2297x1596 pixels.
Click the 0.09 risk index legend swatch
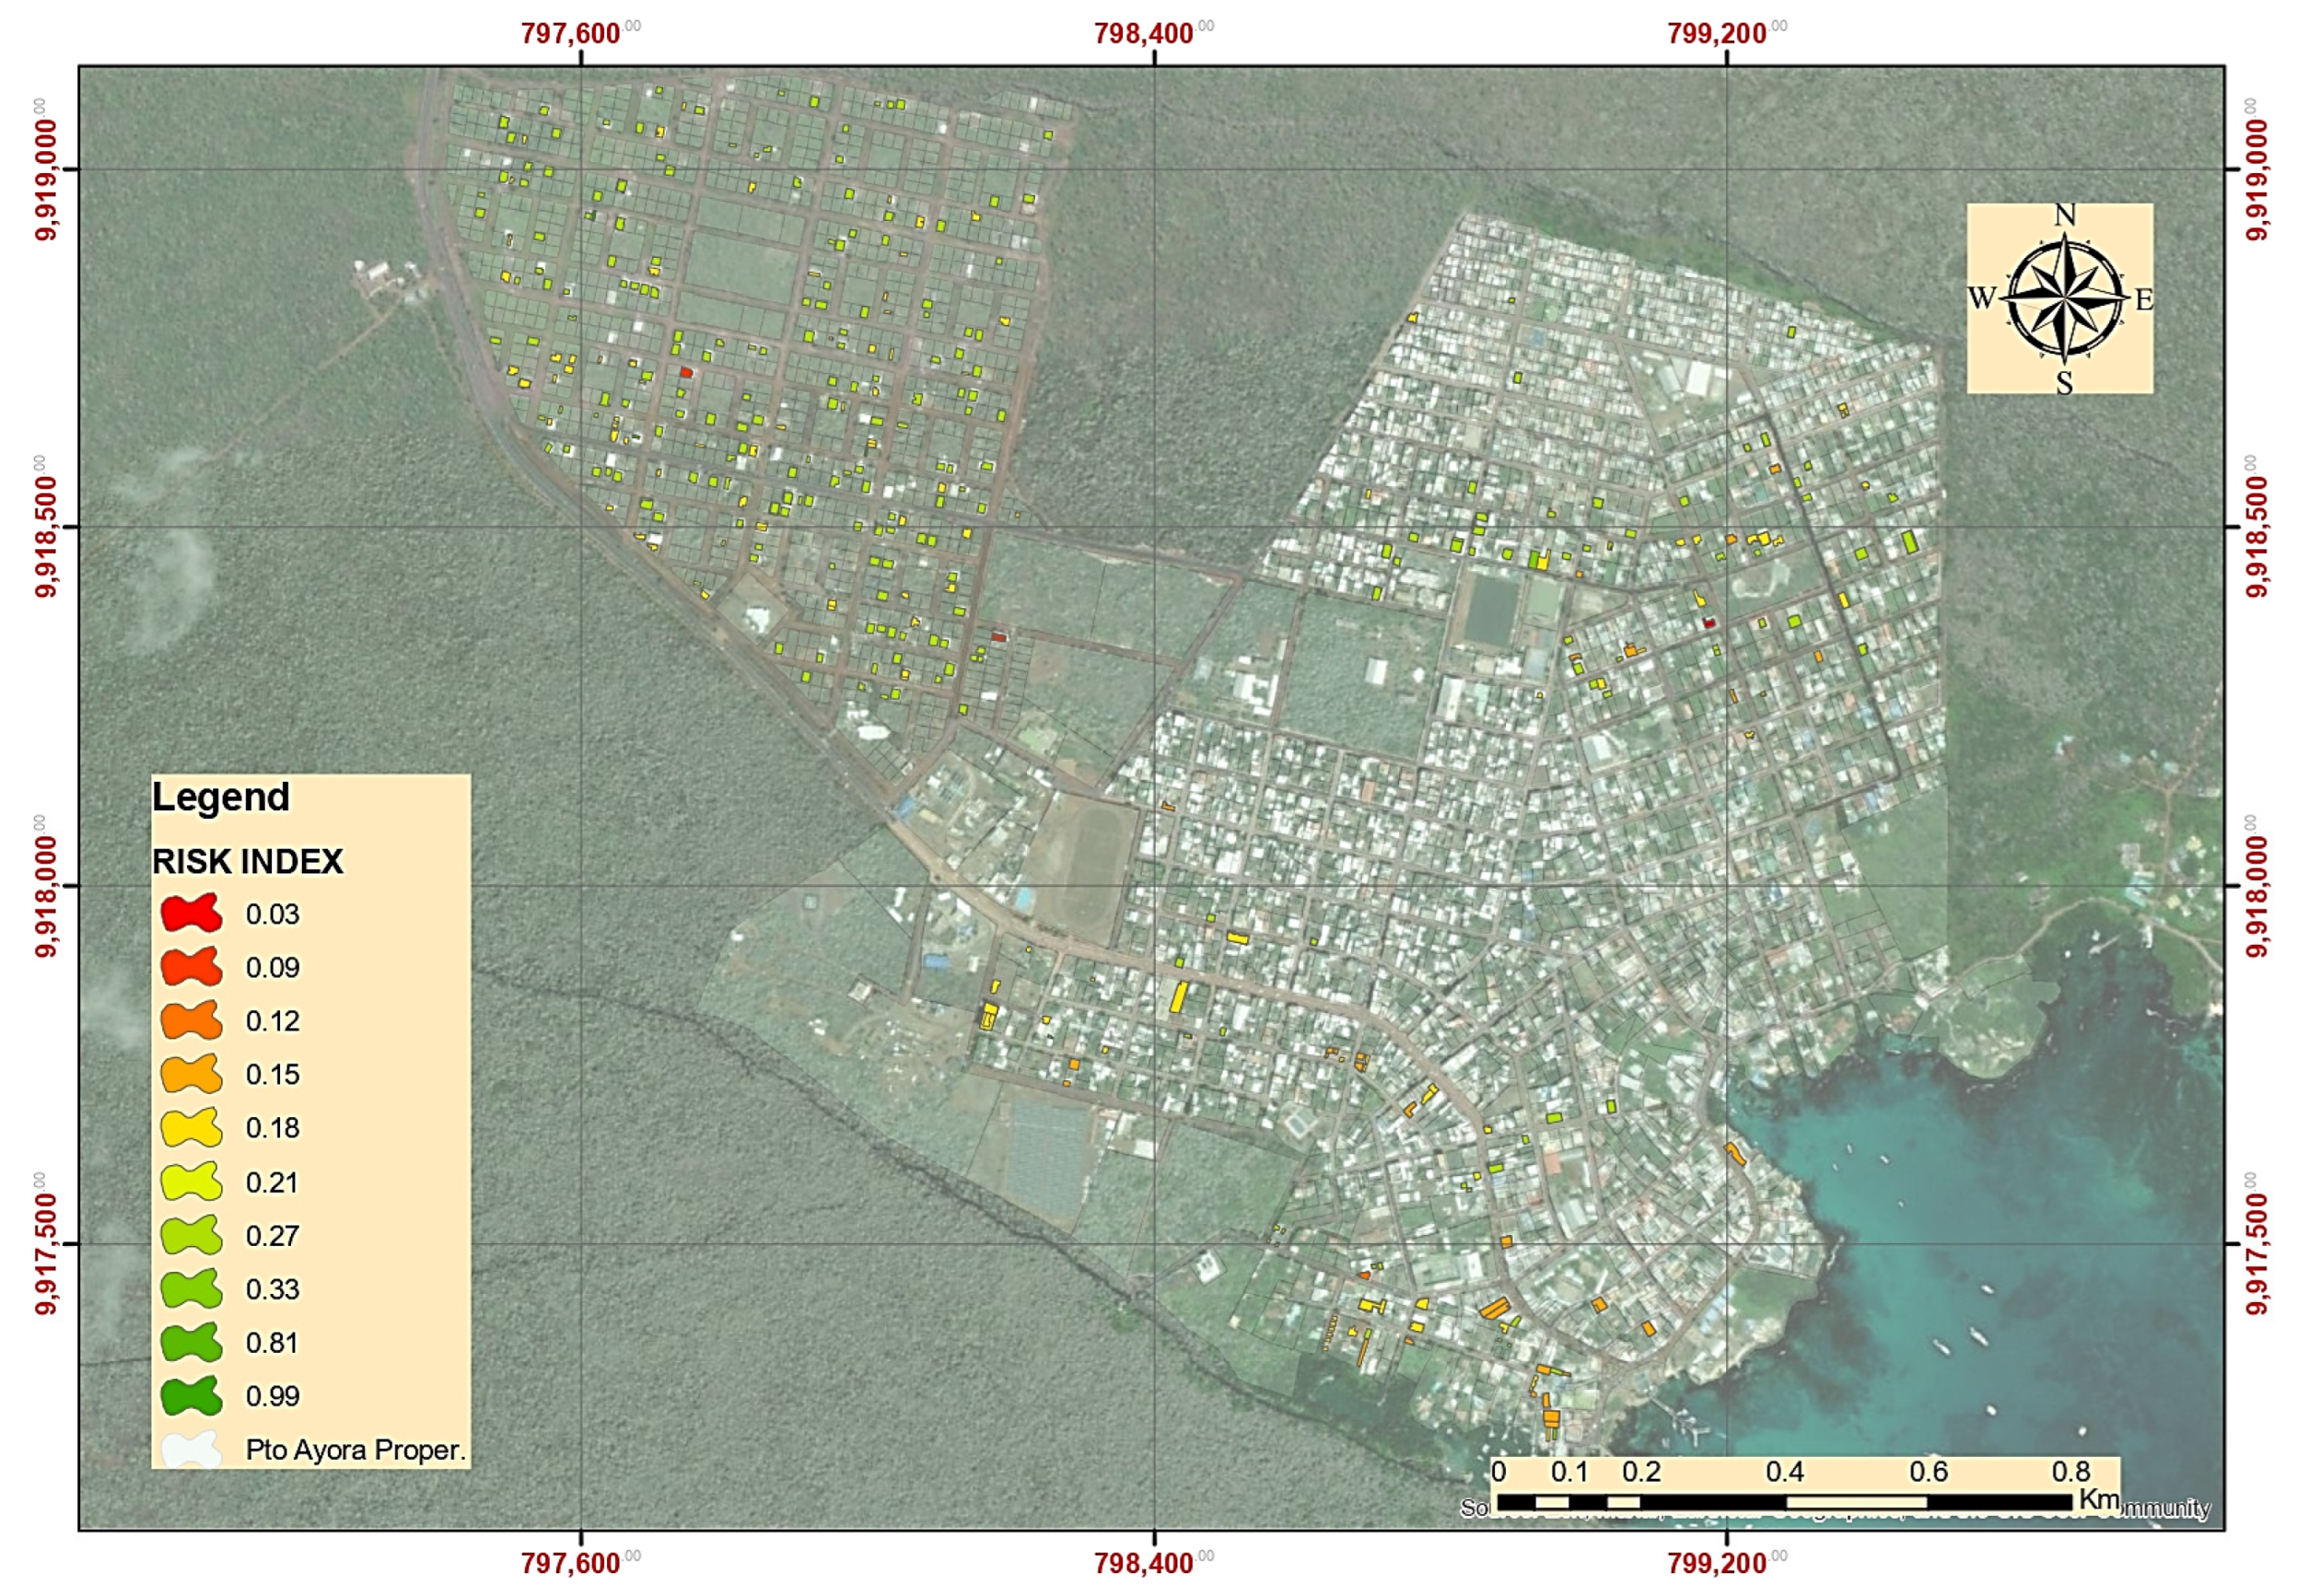pyautogui.click(x=191, y=967)
